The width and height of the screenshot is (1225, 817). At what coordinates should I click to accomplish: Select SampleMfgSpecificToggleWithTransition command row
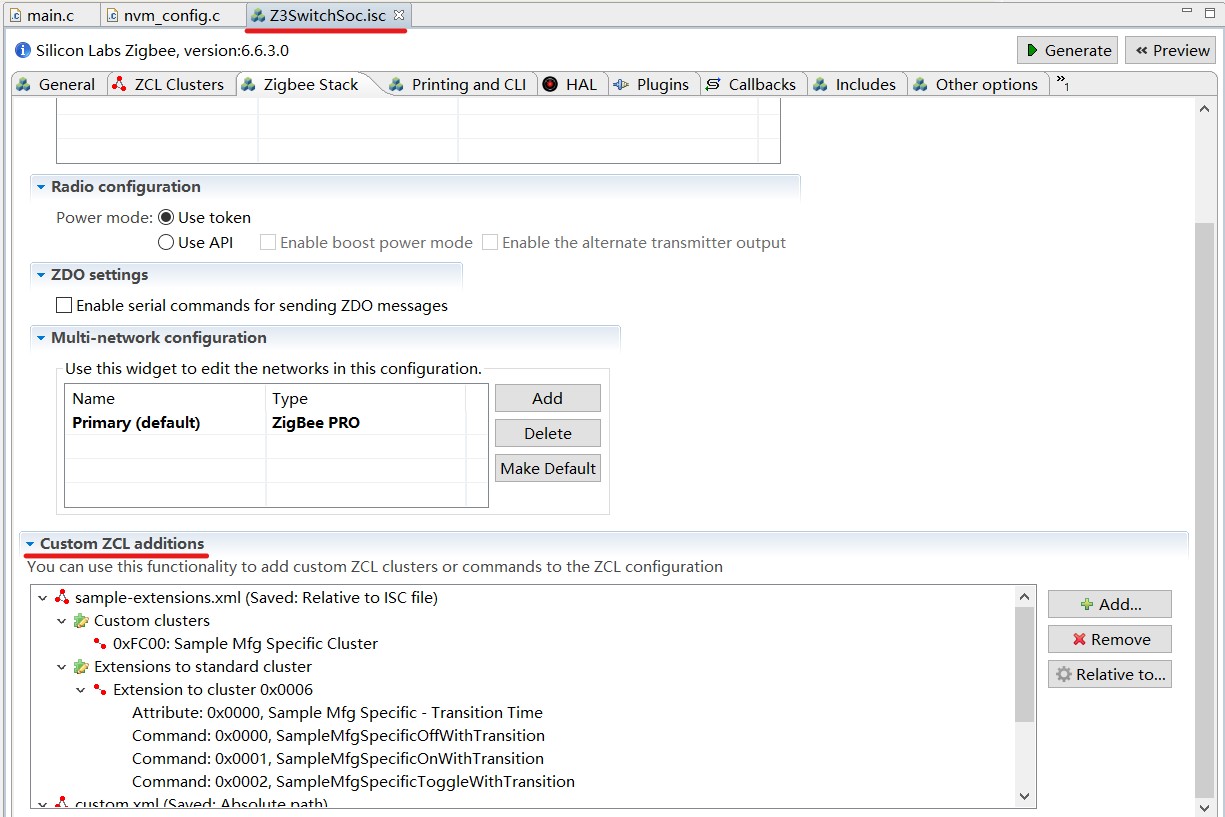(353, 782)
